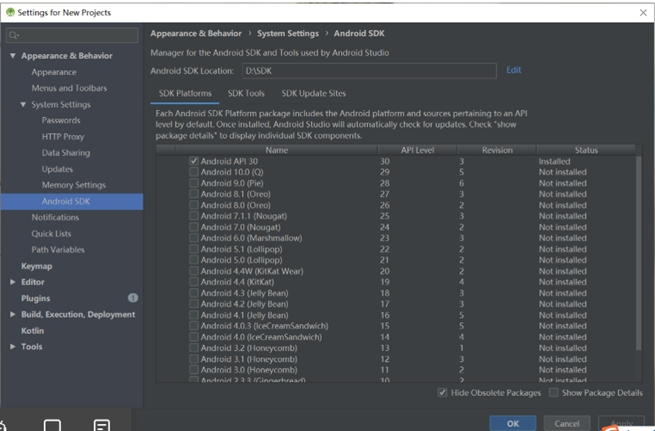Click the search magnifier icon in settings

(x=13, y=35)
